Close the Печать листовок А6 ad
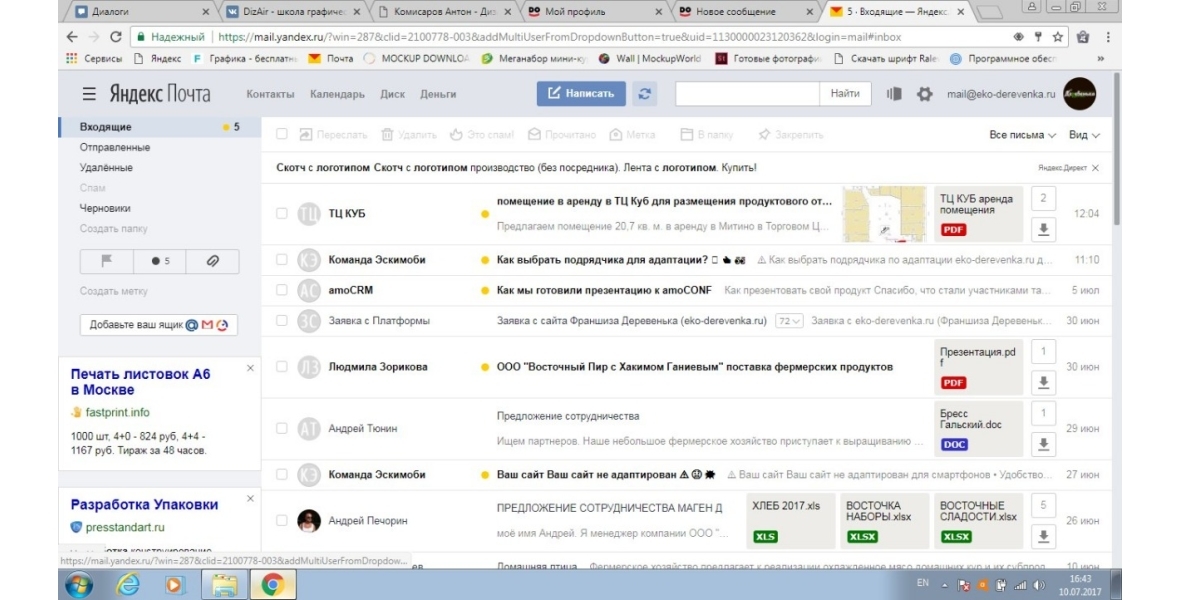Screen dimensions: 1180x600 pyautogui.click(x=251, y=368)
